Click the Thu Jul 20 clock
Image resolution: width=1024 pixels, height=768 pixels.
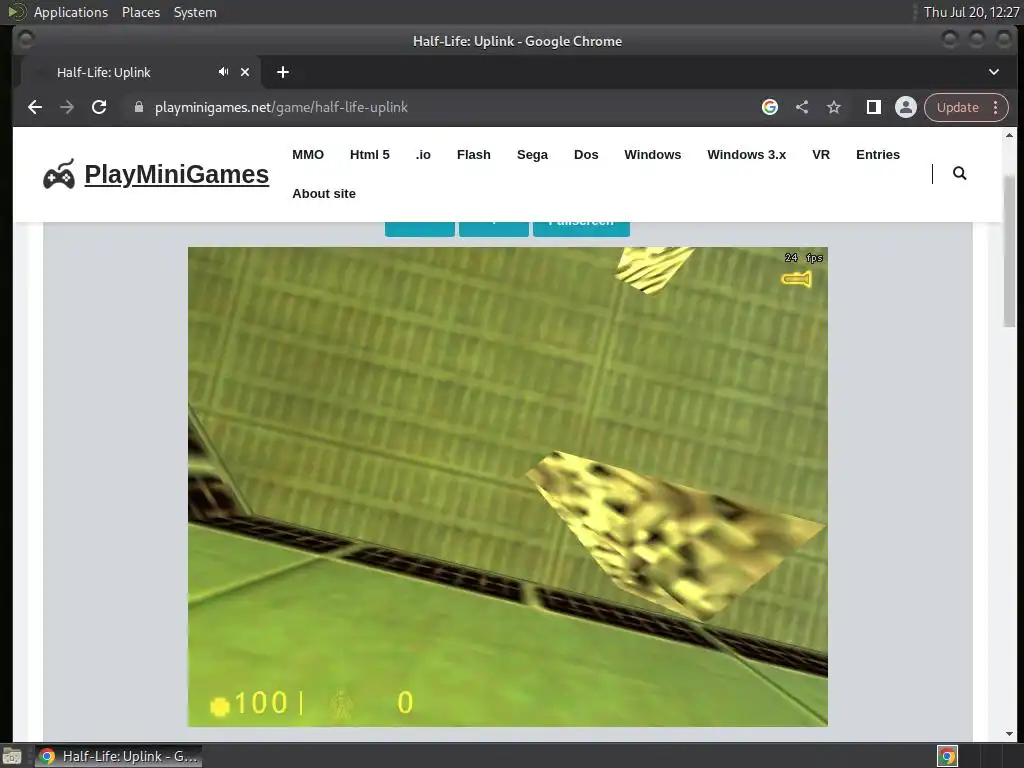pyautogui.click(x=971, y=12)
